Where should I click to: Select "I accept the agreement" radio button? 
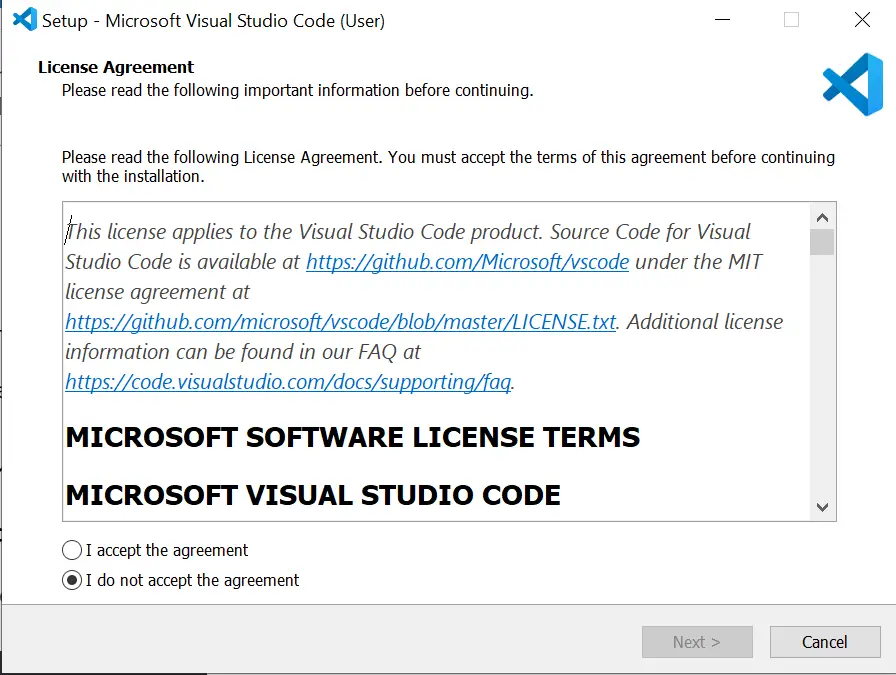pos(72,550)
